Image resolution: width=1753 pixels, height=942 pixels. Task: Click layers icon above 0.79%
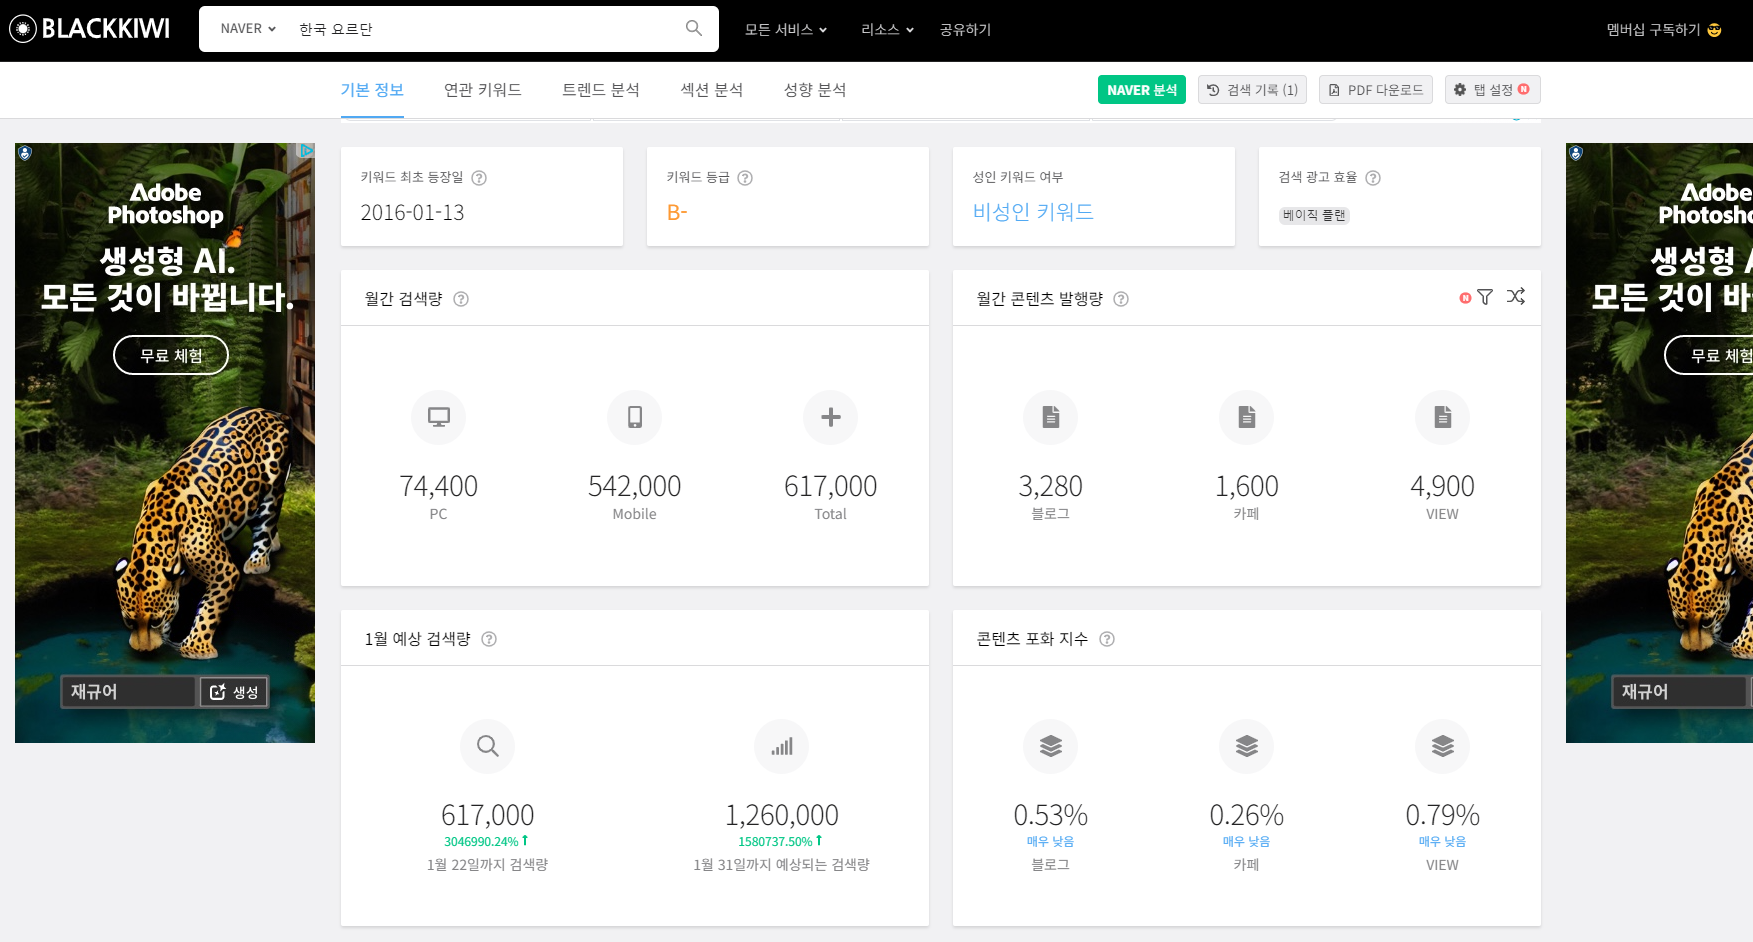coord(1443,746)
